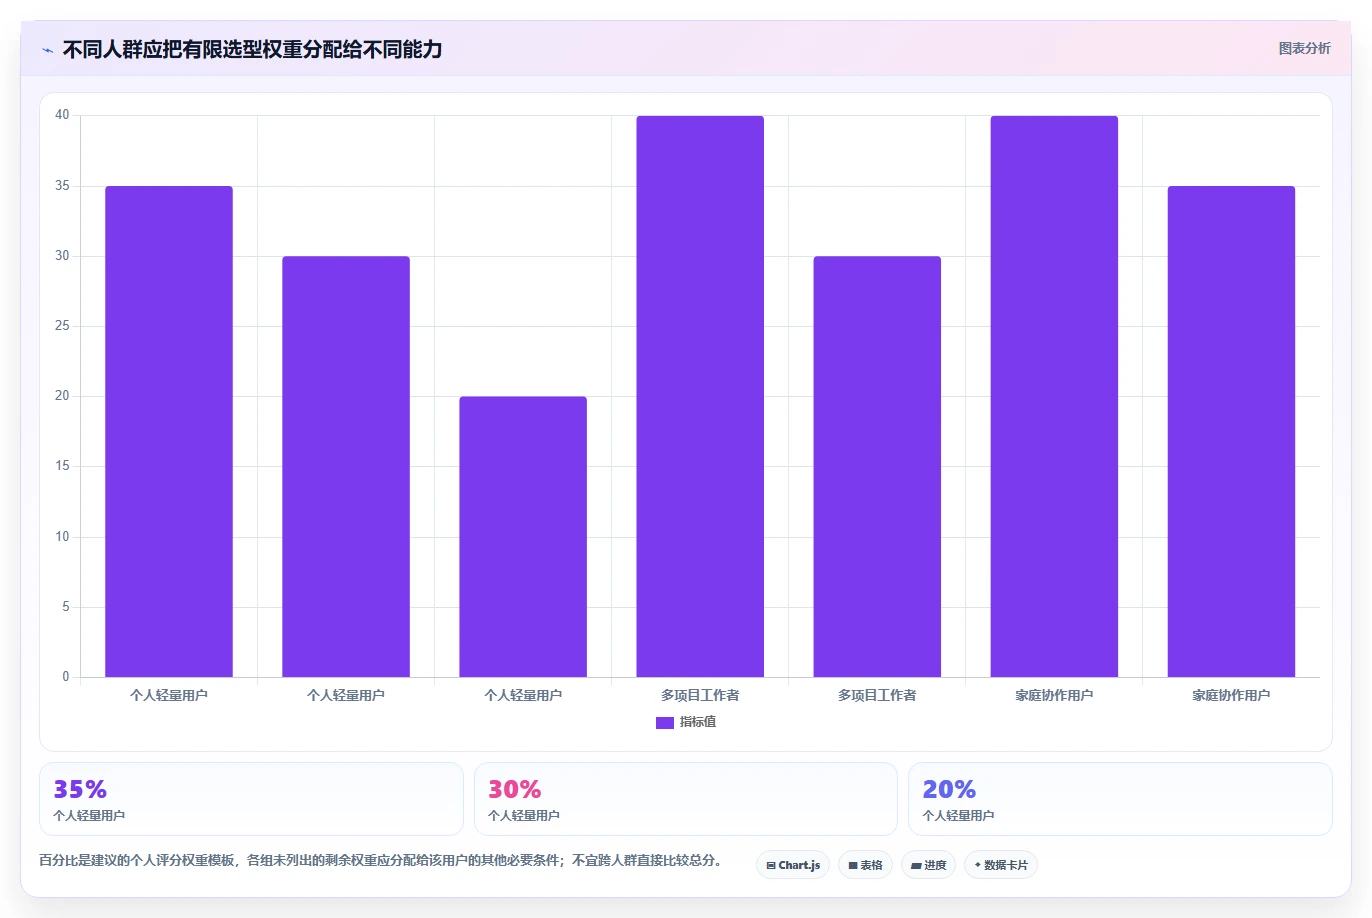1372x918 pixels.
Task: Click the lightning icon beside the card title
Action: [x=47, y=50]
